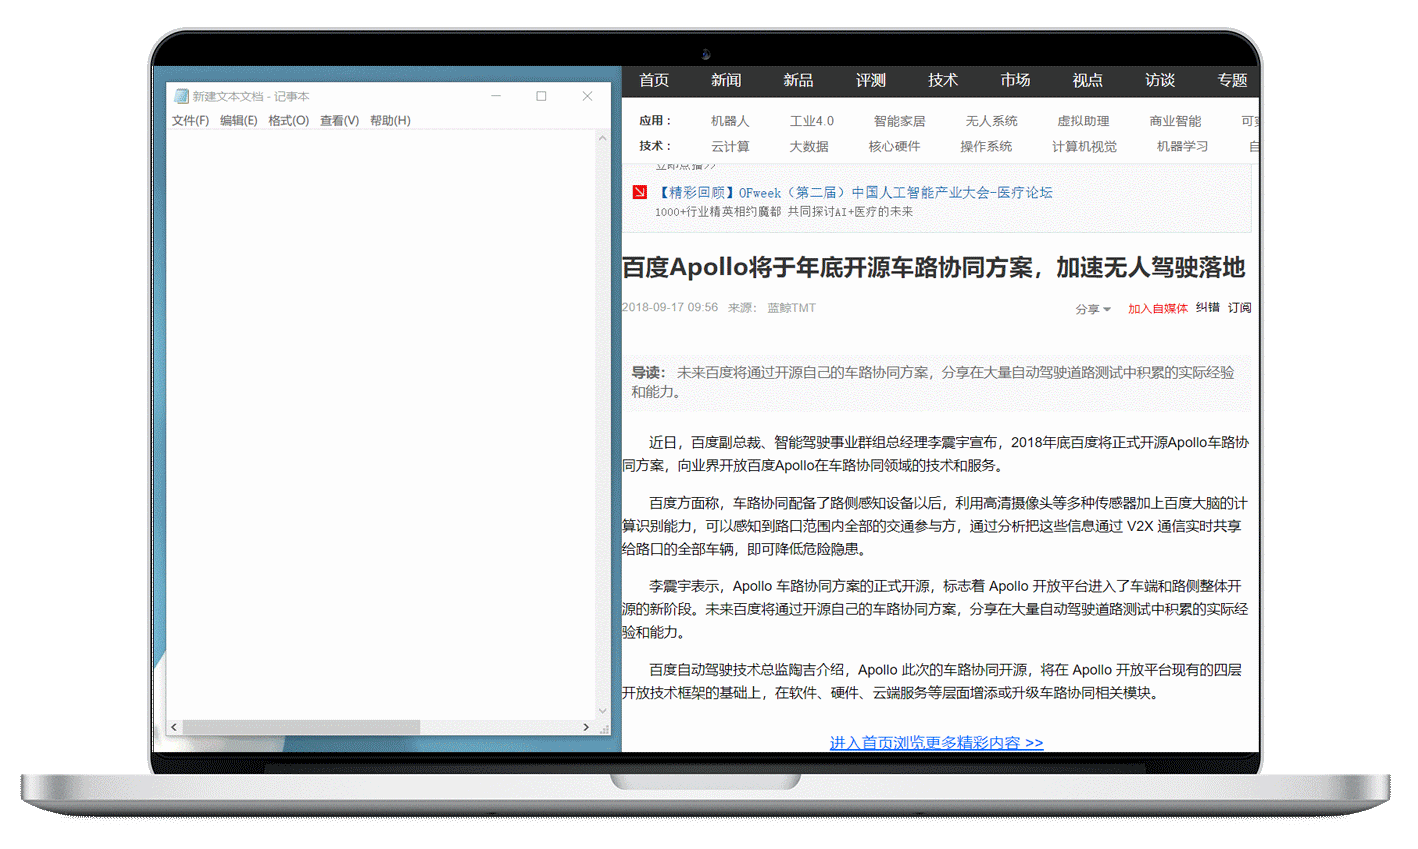This screenshot has height=849, width=1418.
Task: Open the 访谈 navigation tab
Action: [1160, 80]
